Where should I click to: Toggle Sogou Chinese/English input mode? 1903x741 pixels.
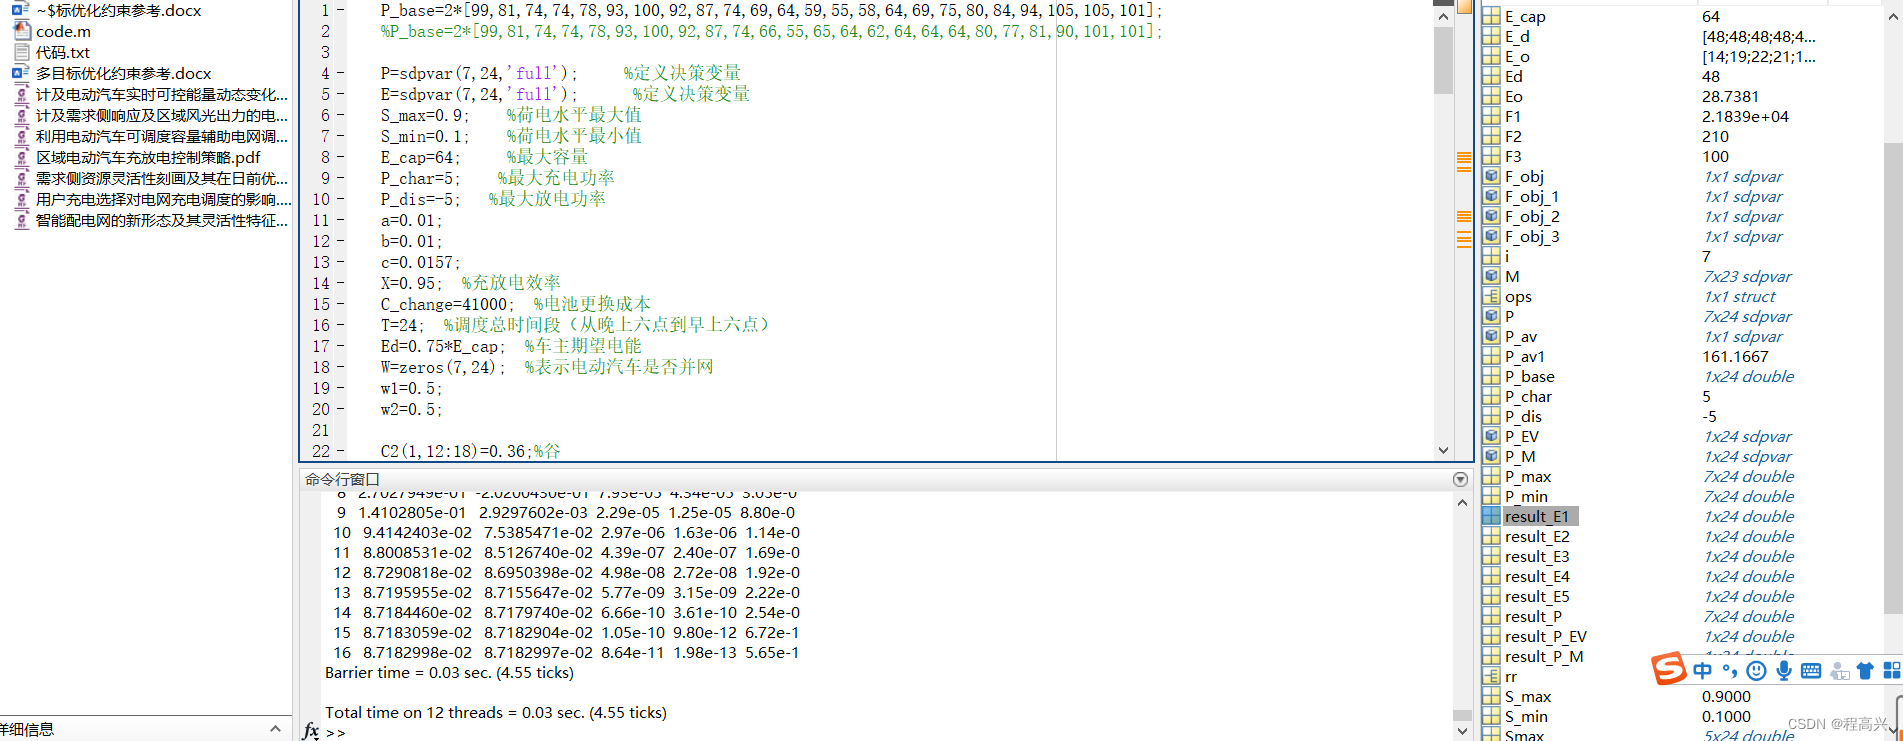1703,671
